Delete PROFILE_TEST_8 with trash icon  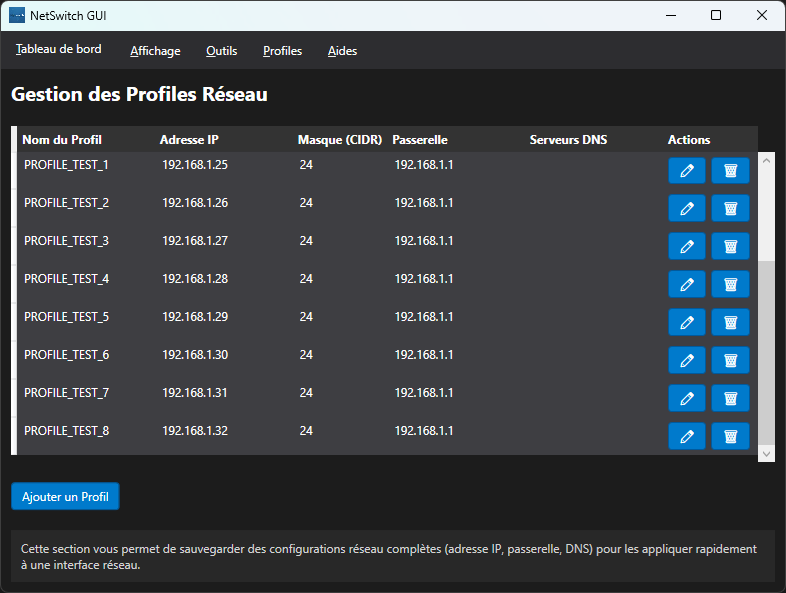730,436
